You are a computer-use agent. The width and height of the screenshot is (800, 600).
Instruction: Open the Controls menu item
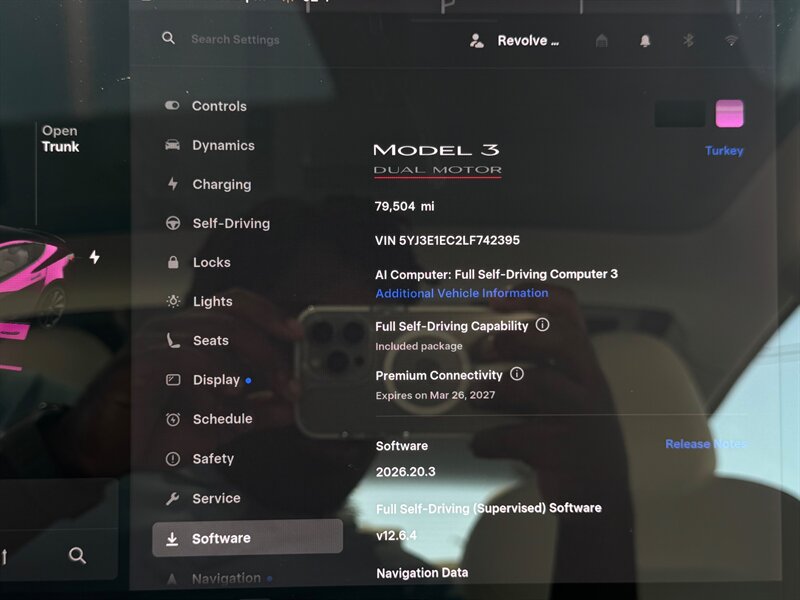219,106
